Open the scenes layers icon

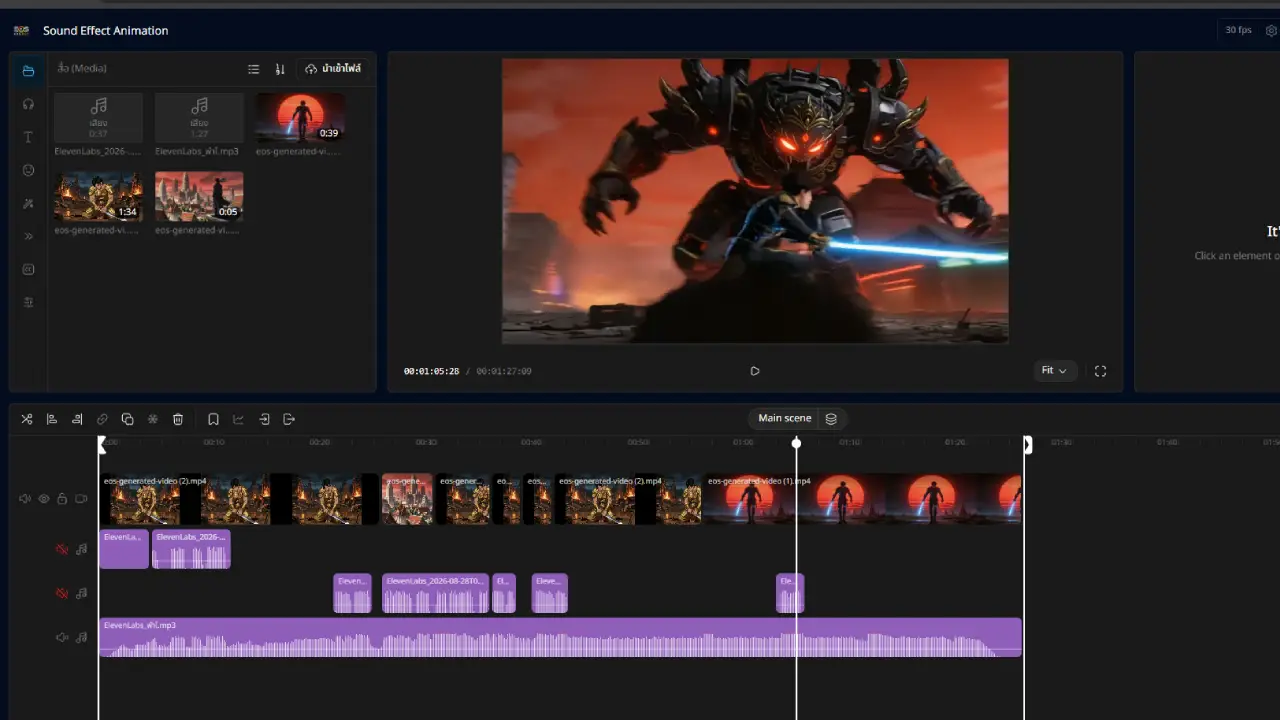(x=831, y=418)
